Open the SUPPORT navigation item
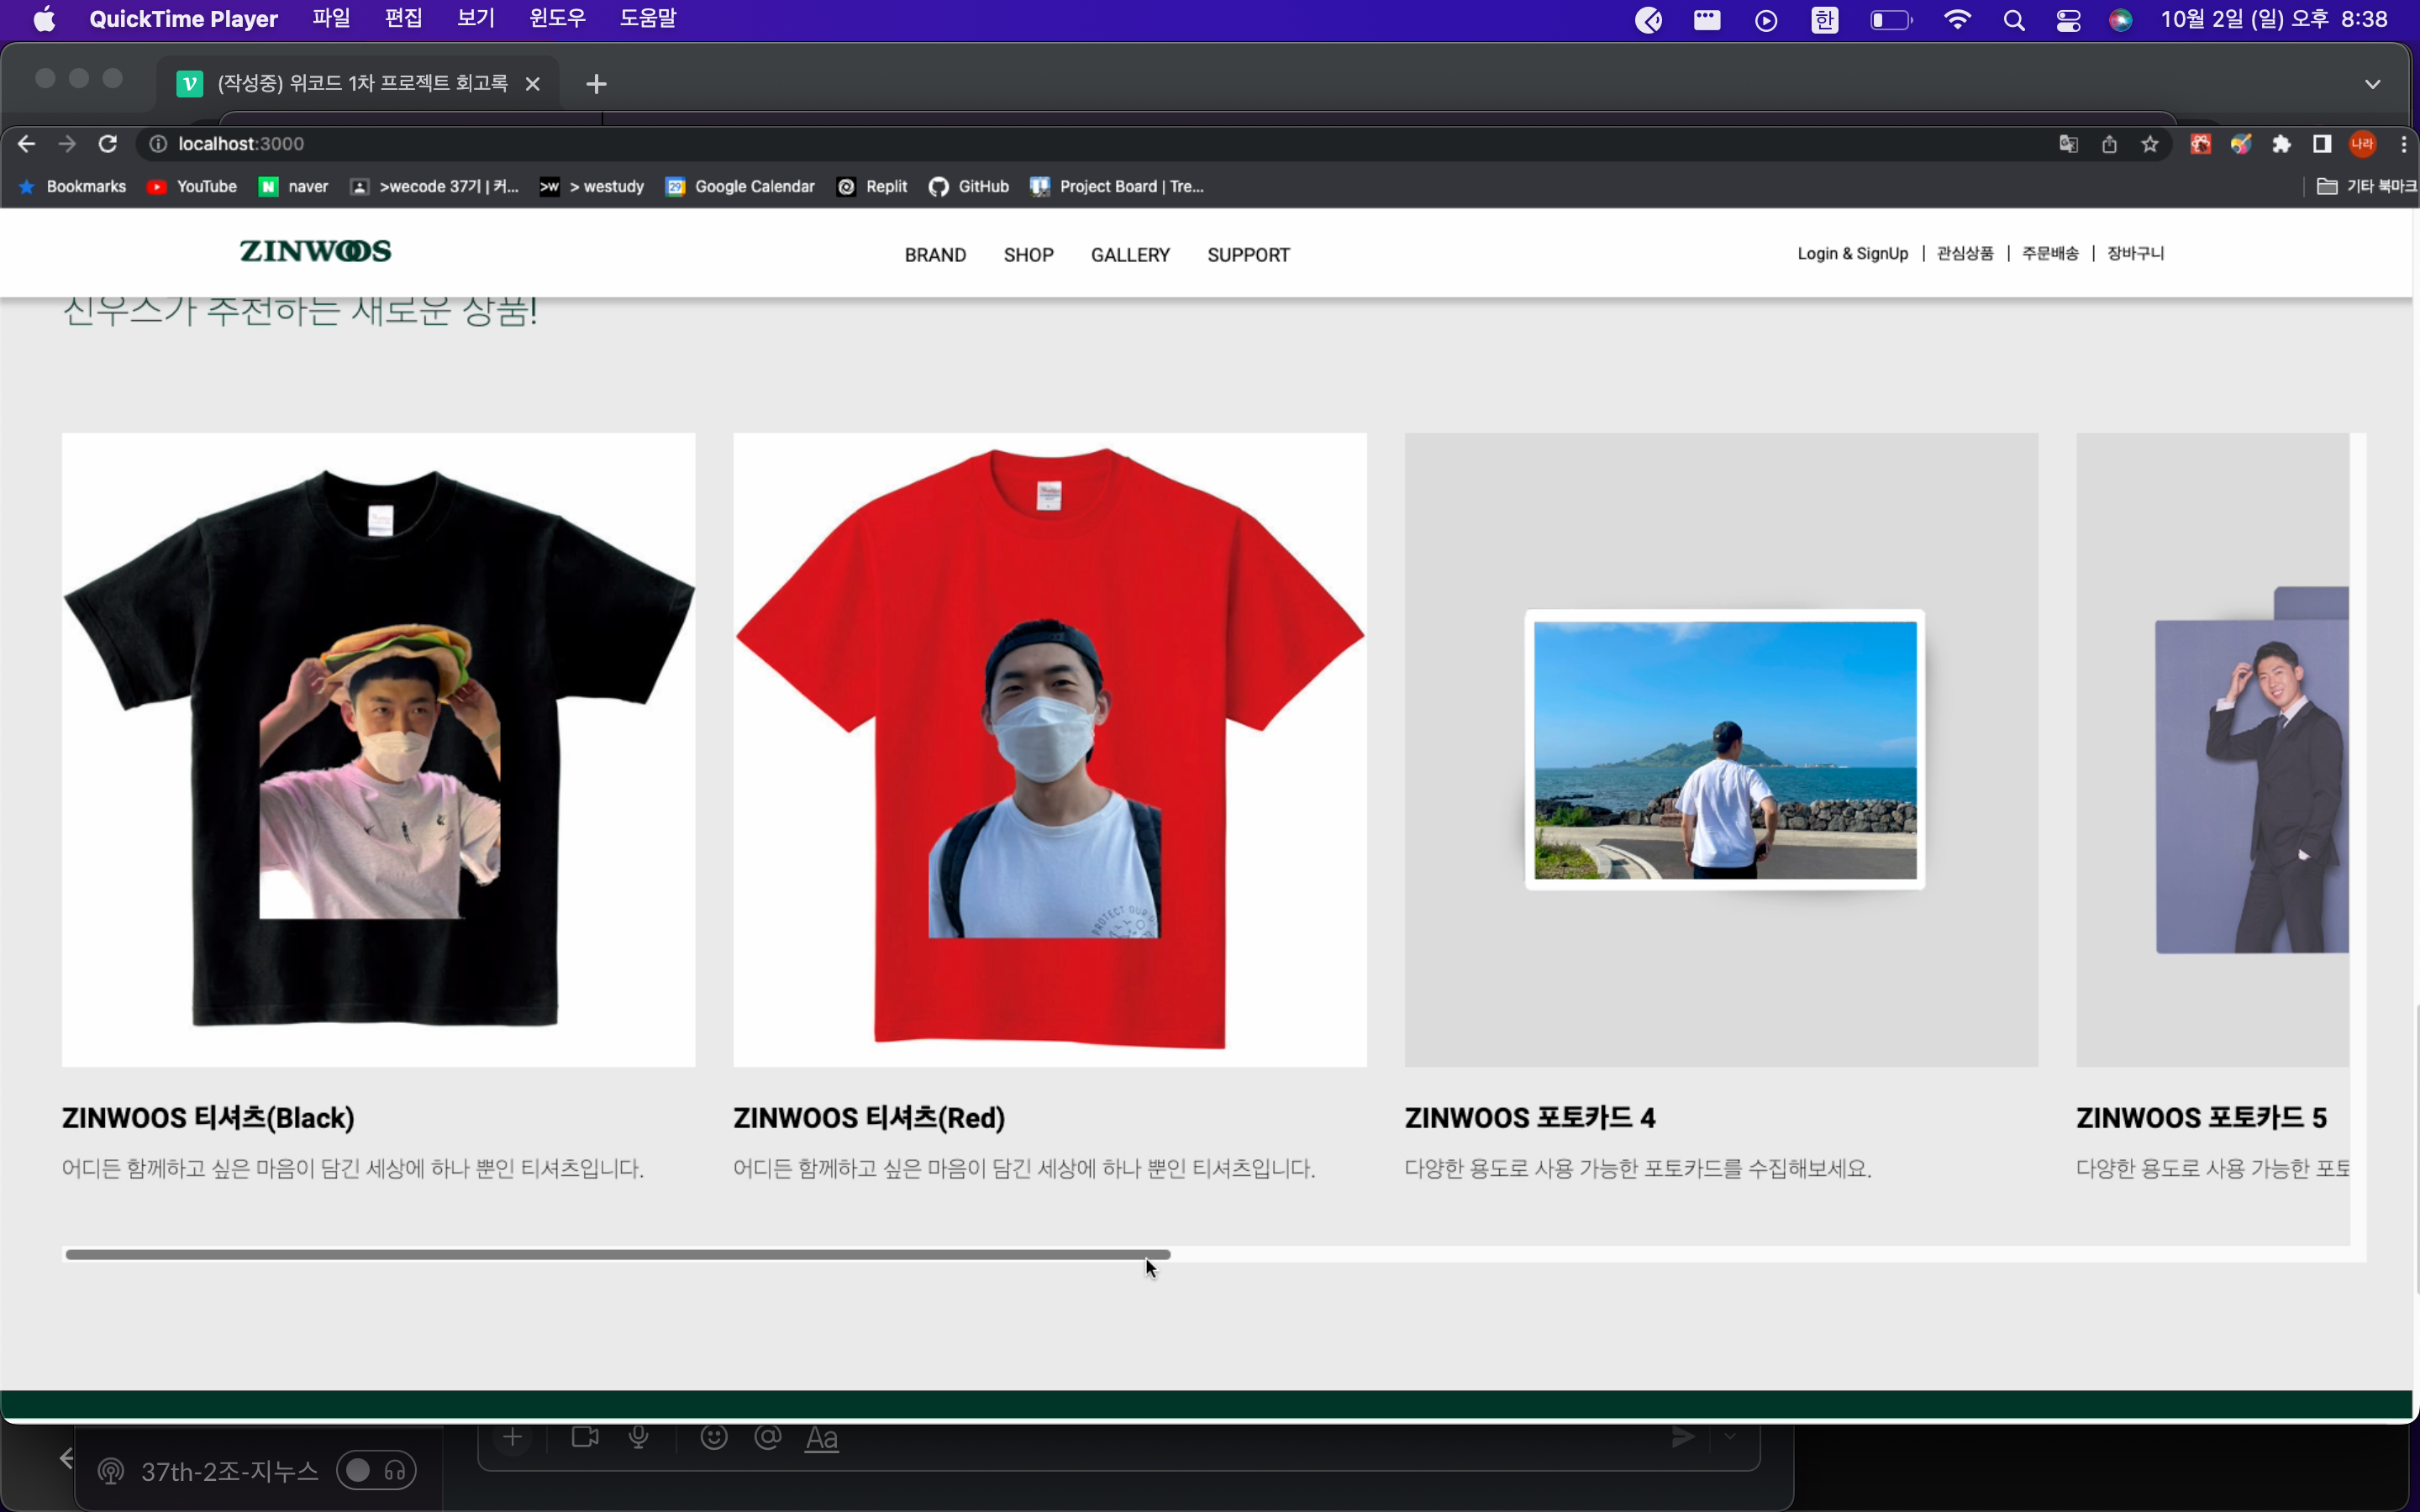Image resolution: width=2420 pixels, height=1512 pixels. coord(1248,255)
